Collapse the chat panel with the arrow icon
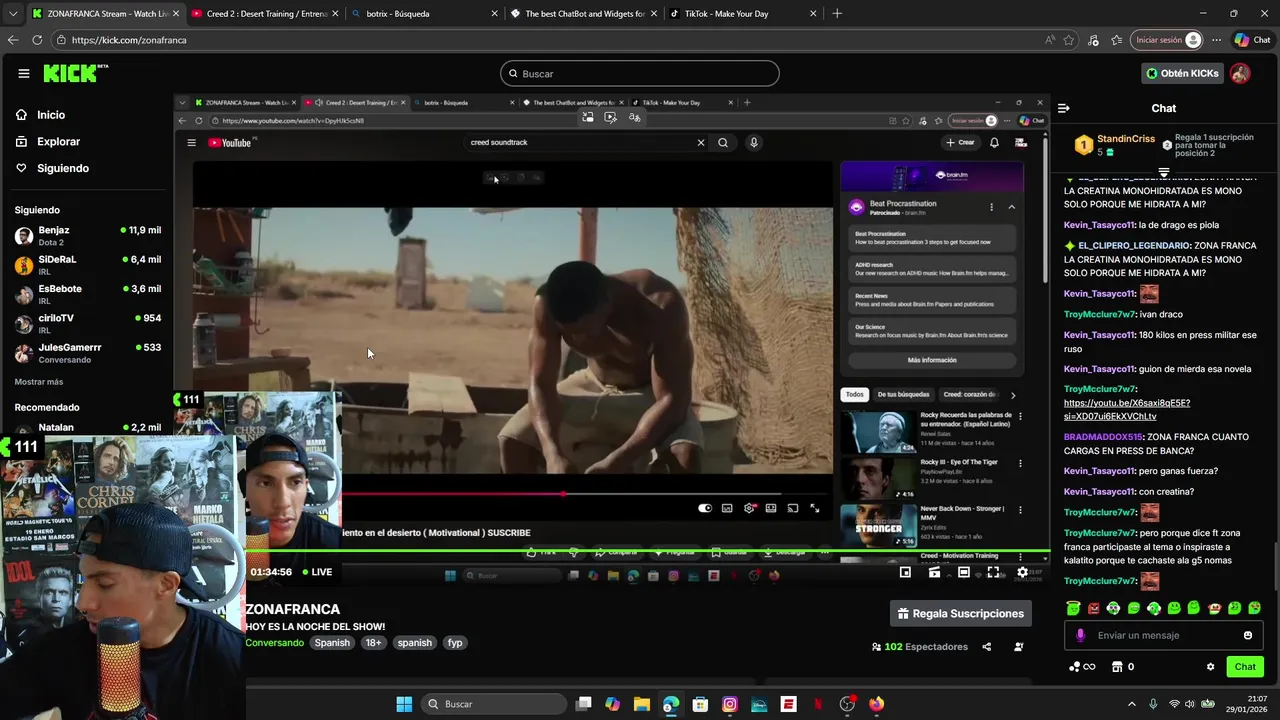The image size is (1280, 720). 1063,108
